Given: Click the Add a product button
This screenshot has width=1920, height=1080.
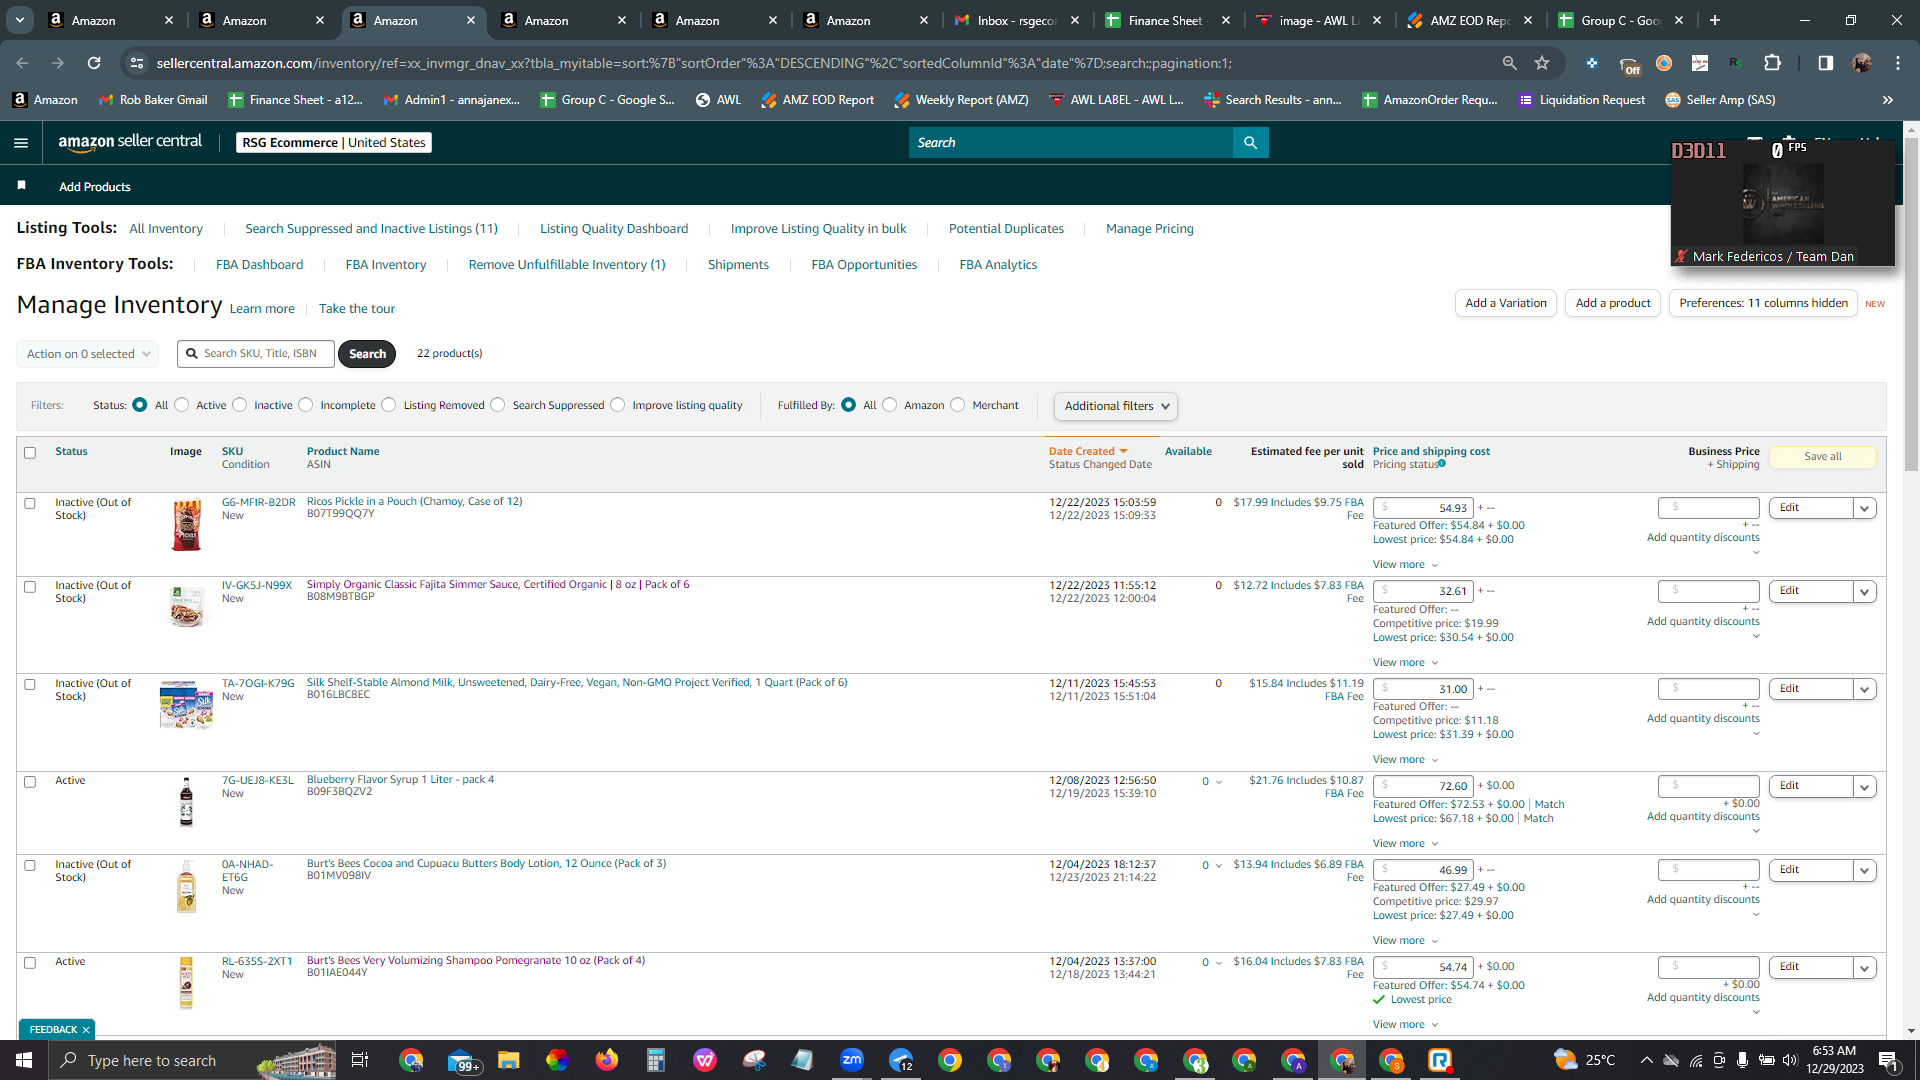Looking at the screenshot, I should click(1613, 303).
